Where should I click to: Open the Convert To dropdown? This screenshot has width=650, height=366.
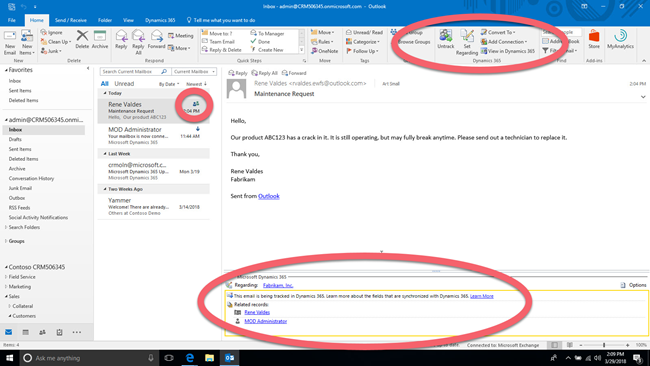coord(498,32)
